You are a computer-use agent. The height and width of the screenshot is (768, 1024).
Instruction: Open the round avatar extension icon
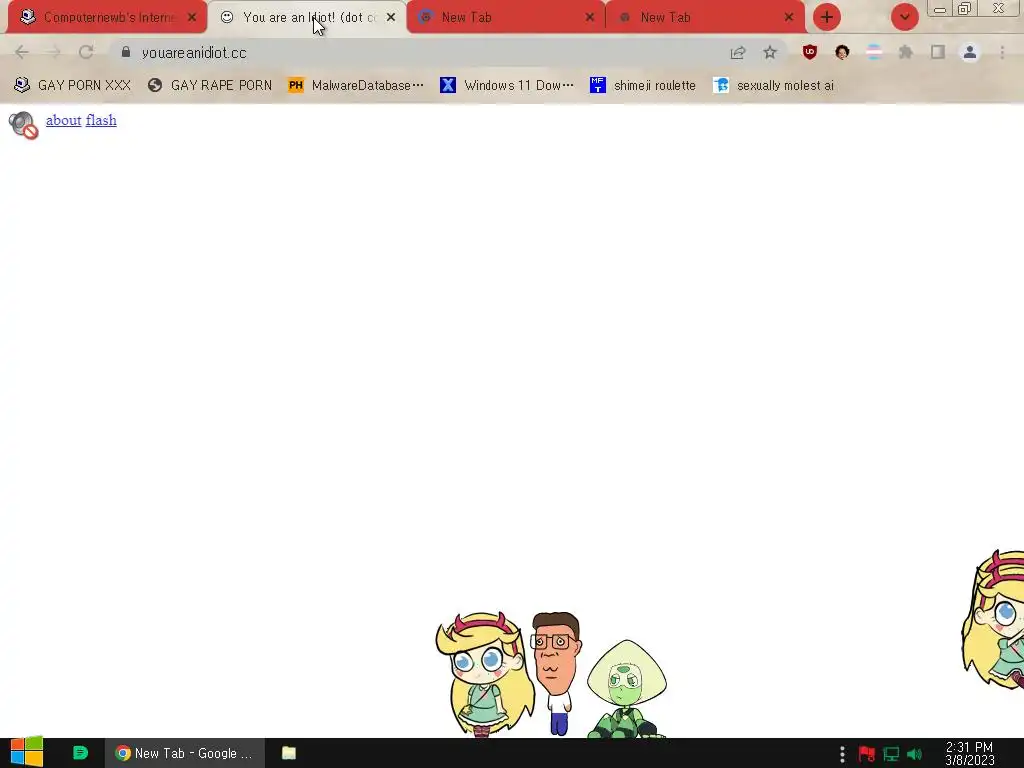coord(842,52)
